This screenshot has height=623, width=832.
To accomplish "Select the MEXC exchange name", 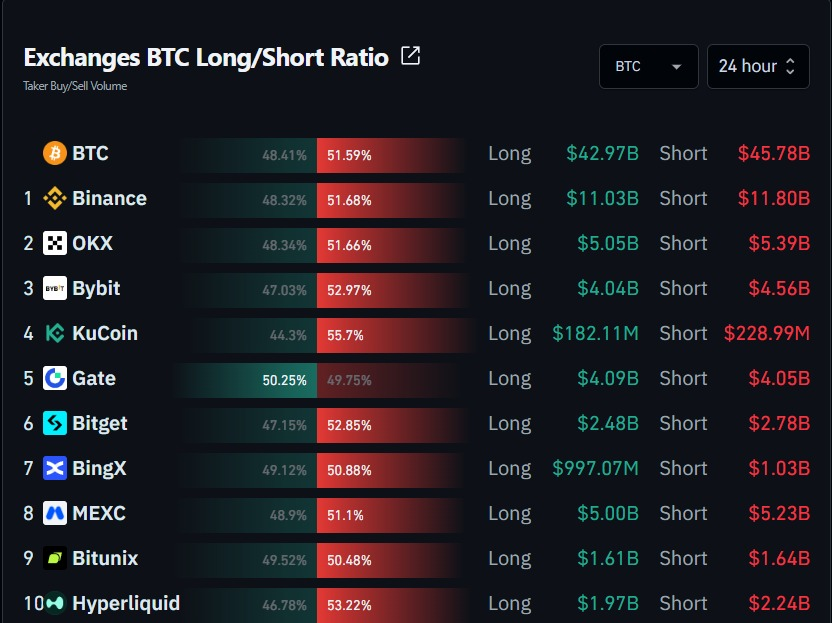I will point(99,513).
